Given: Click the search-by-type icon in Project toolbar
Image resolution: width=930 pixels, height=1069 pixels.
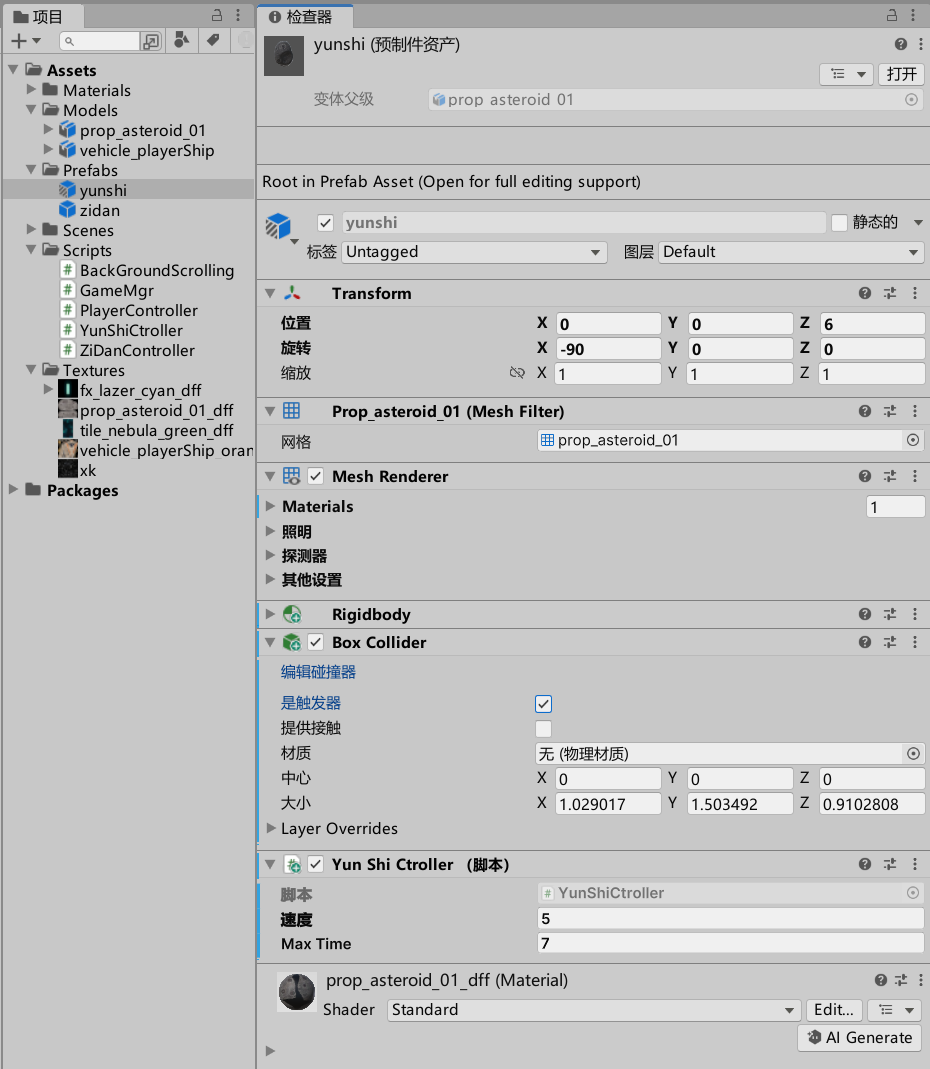Looking at the screenshot, I should [x=181, y=40].
